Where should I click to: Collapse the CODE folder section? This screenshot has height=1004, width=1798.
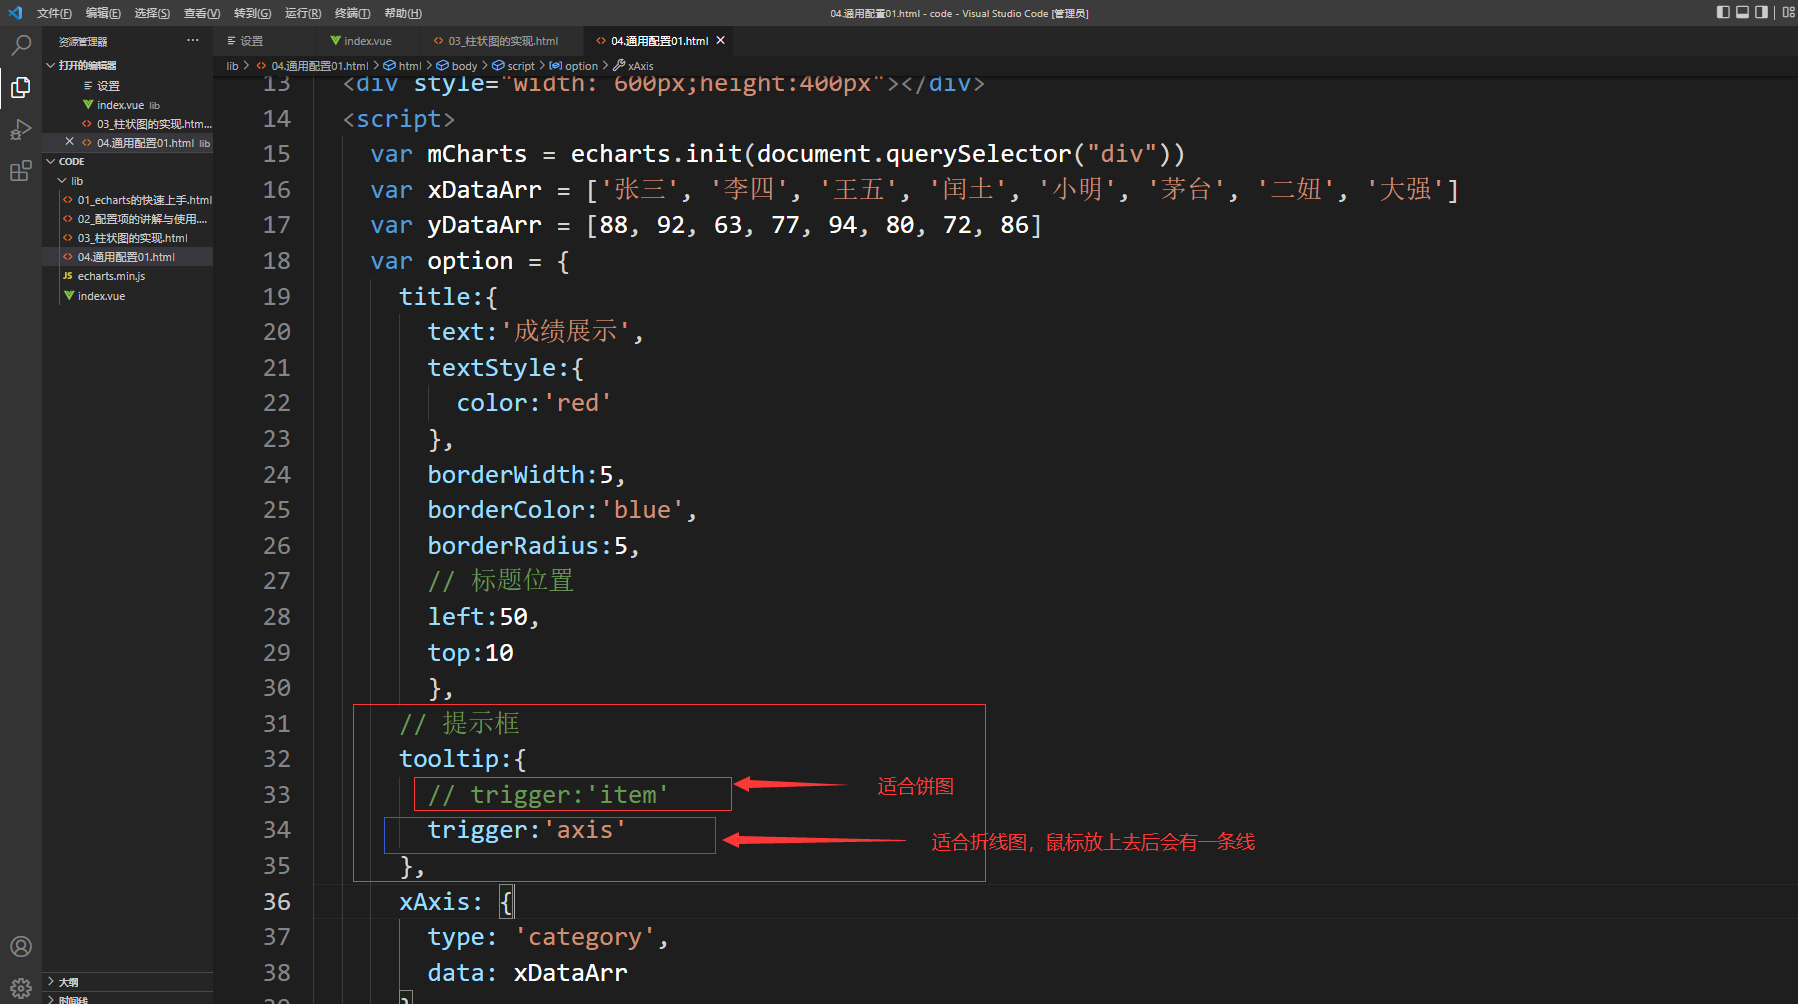click(x=71, y=161)
